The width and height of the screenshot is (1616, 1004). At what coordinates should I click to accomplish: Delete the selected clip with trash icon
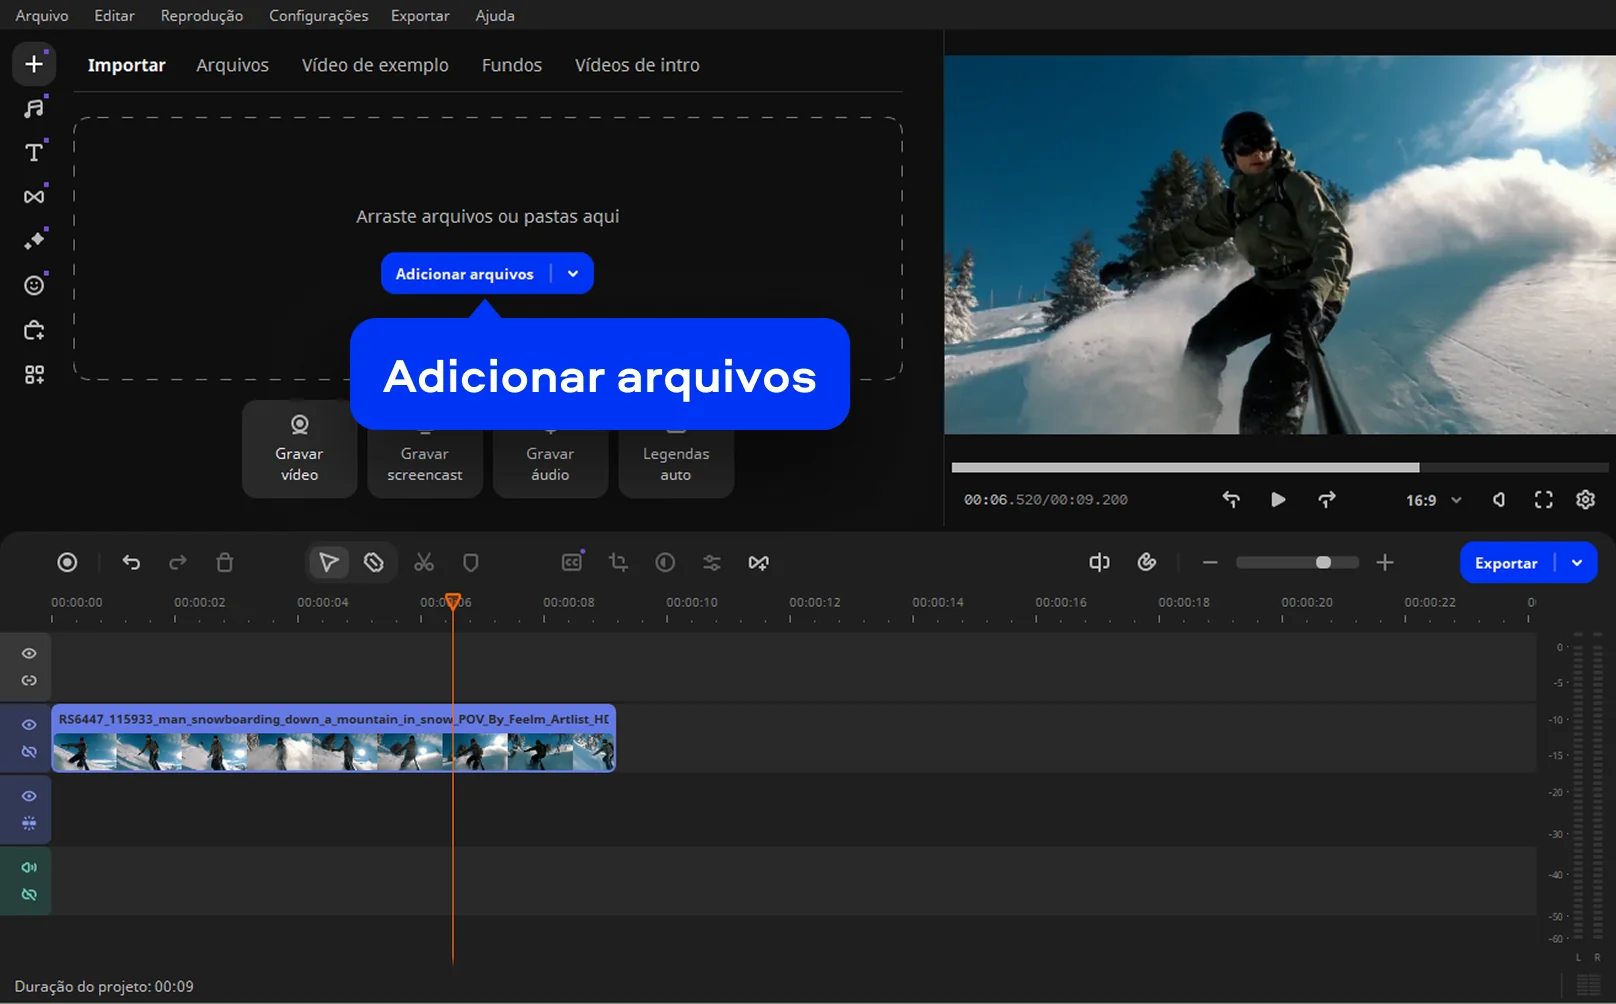click(x=225, y=563)
